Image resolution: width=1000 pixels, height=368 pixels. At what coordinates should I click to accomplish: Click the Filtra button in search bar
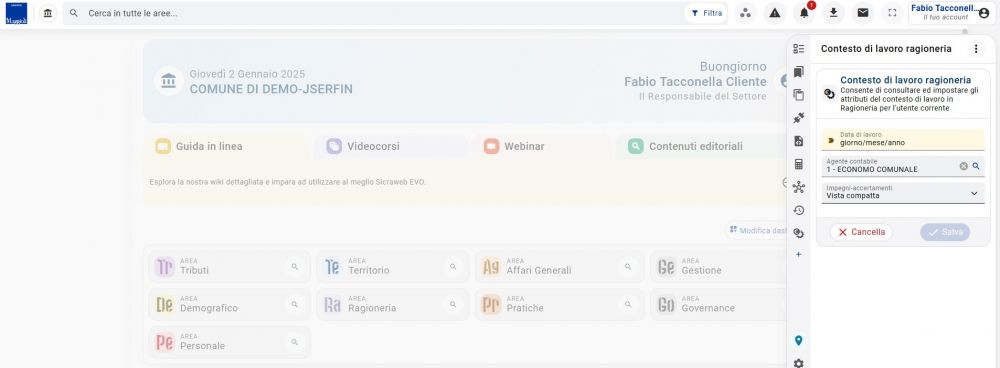pyautogui.click(x=707, y=13)
